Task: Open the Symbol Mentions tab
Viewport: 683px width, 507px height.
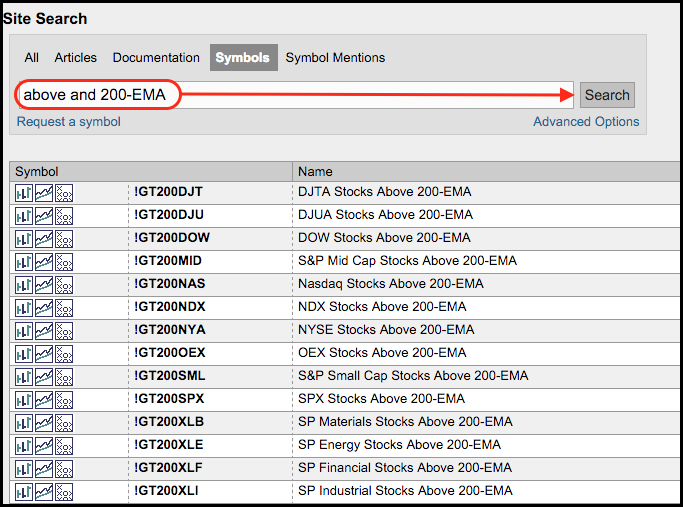Action: click(335, 58)
